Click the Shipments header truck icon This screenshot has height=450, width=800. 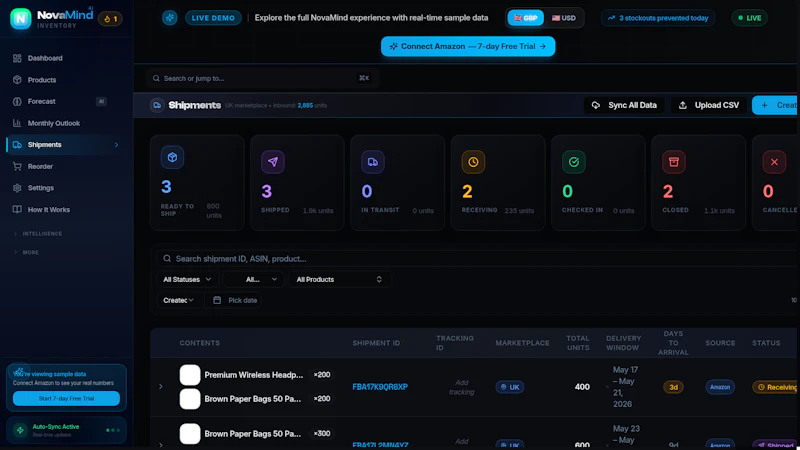(157, 105)
